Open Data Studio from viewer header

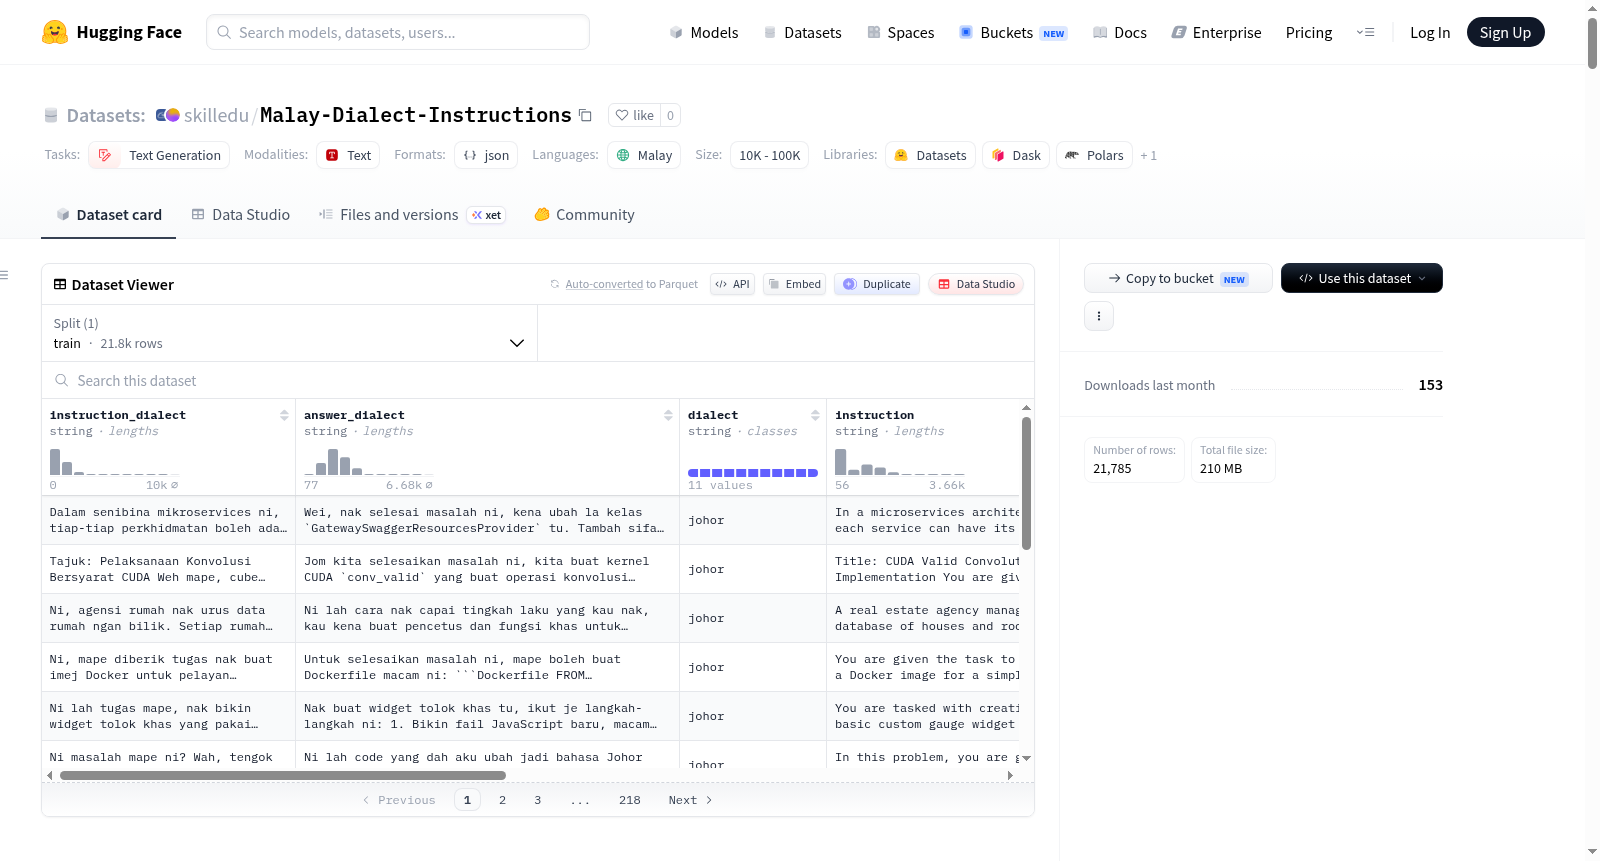point(976,284)
